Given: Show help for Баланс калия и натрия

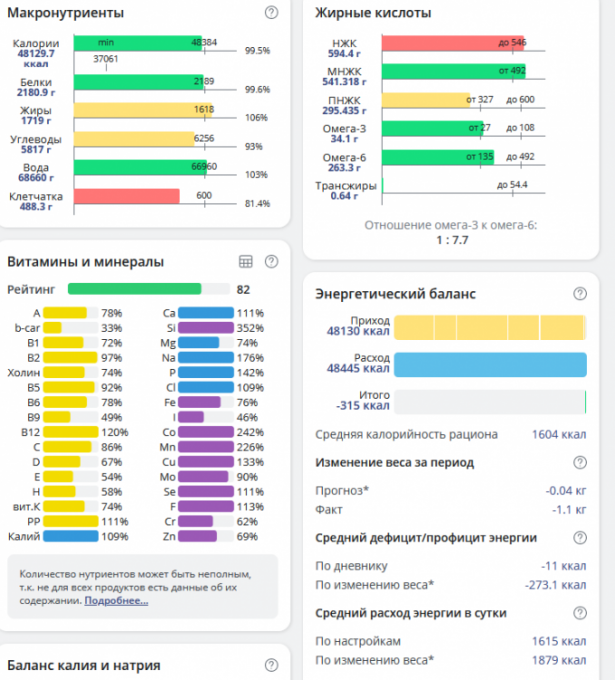Looking at the screenshot, I should click(x=271, y=665).
